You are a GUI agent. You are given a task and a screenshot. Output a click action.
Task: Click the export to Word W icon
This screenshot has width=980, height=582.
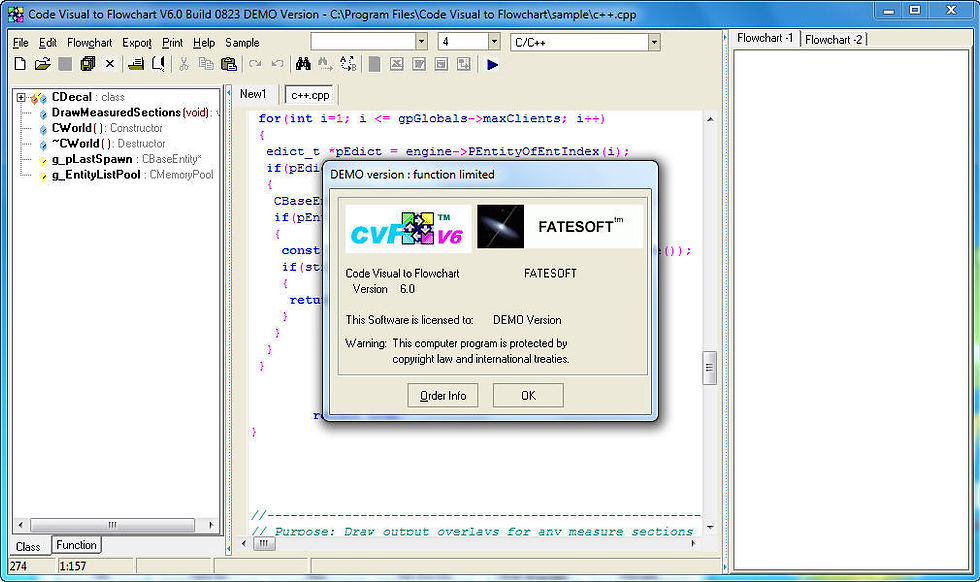(x=419, y=64)
